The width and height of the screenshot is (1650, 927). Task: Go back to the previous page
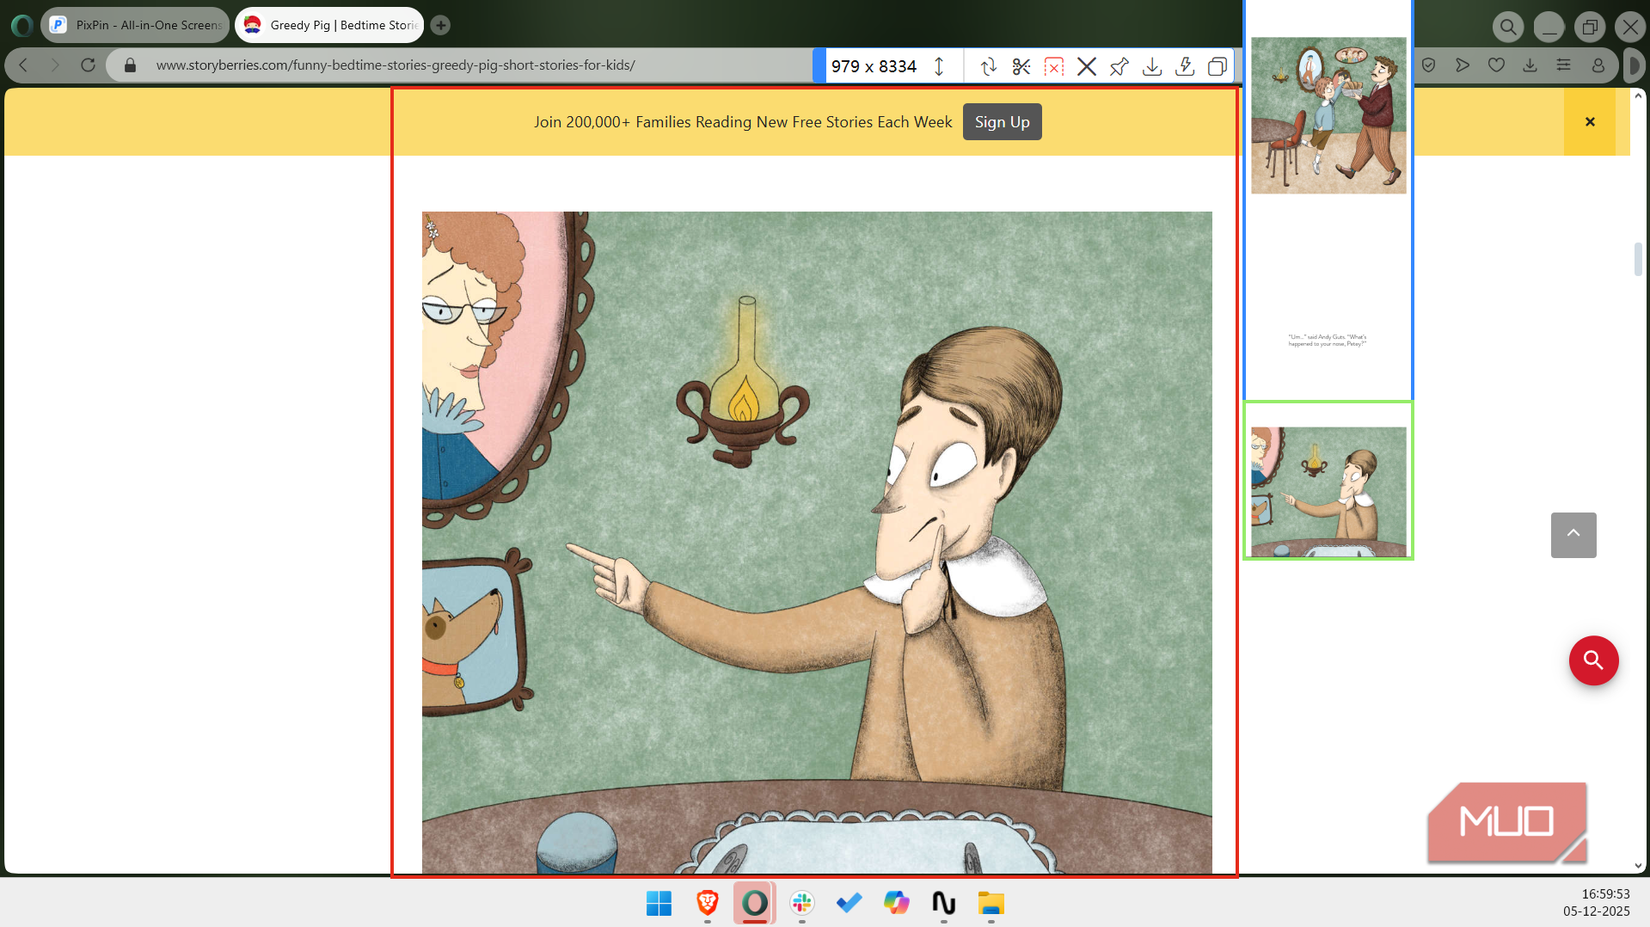pyautogui.click(x=24, y=65)
